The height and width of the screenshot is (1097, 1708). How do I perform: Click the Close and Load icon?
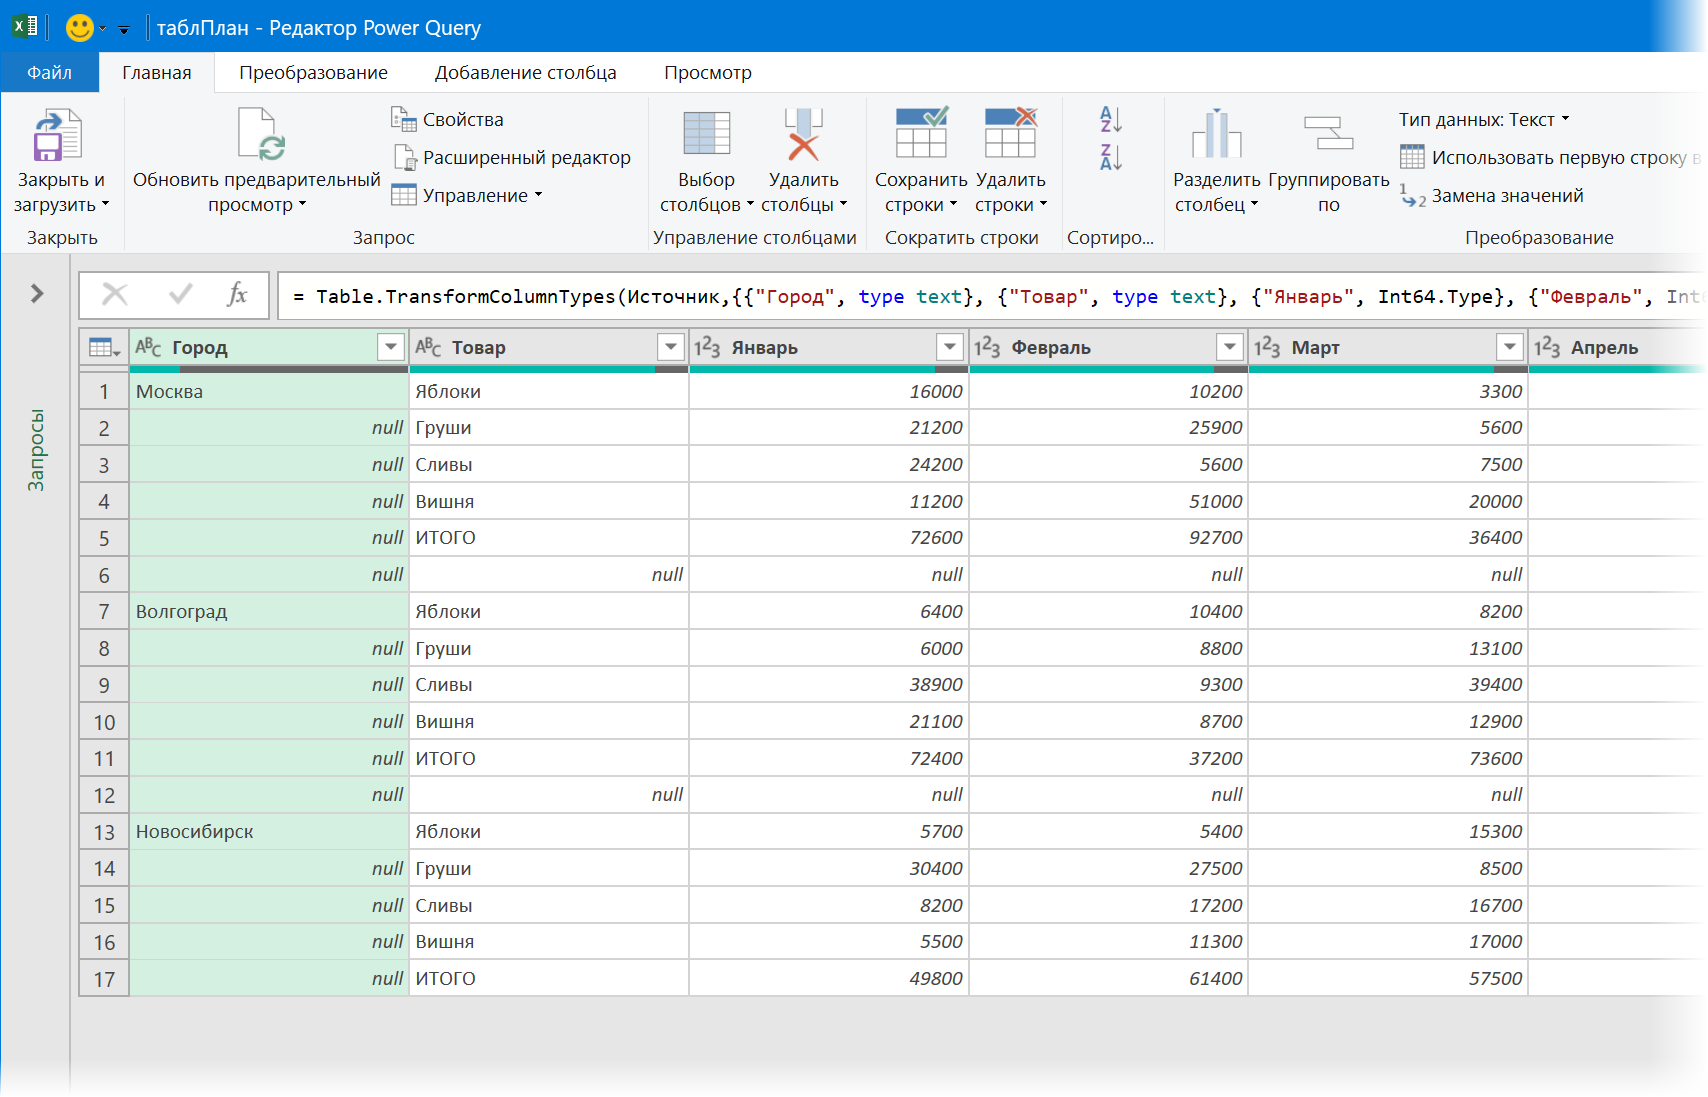click(57, 136)
